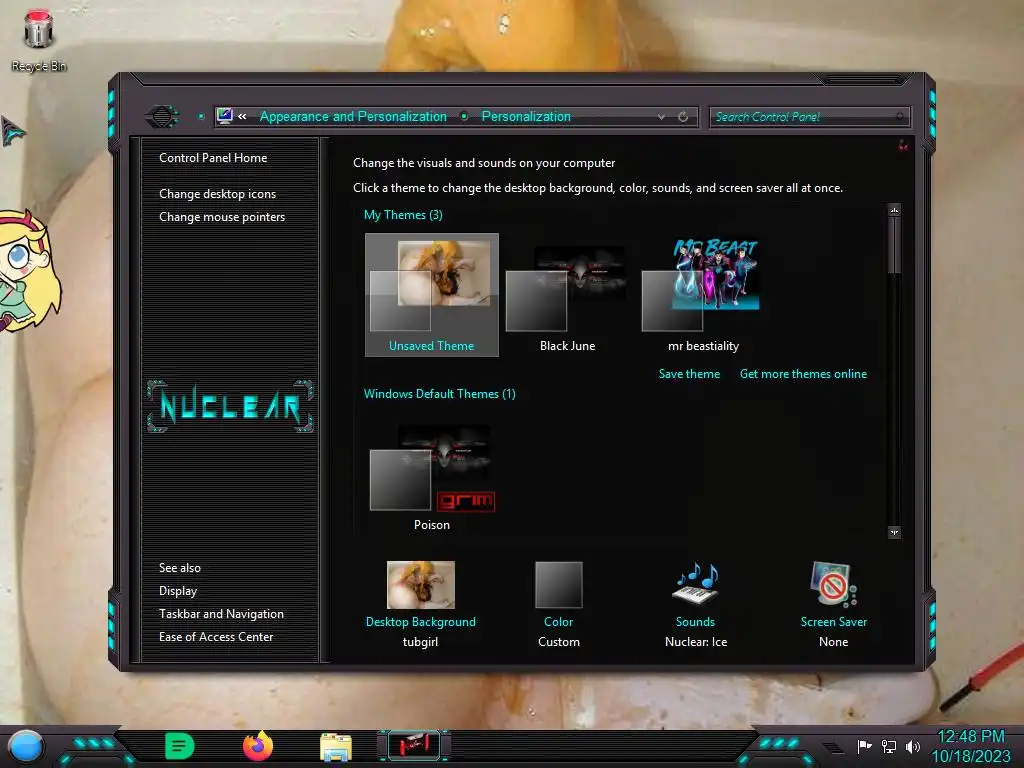The width and height of the screenshot is (1024, 768).
Task: Open the Start orb button
Action: coord(26,746)
